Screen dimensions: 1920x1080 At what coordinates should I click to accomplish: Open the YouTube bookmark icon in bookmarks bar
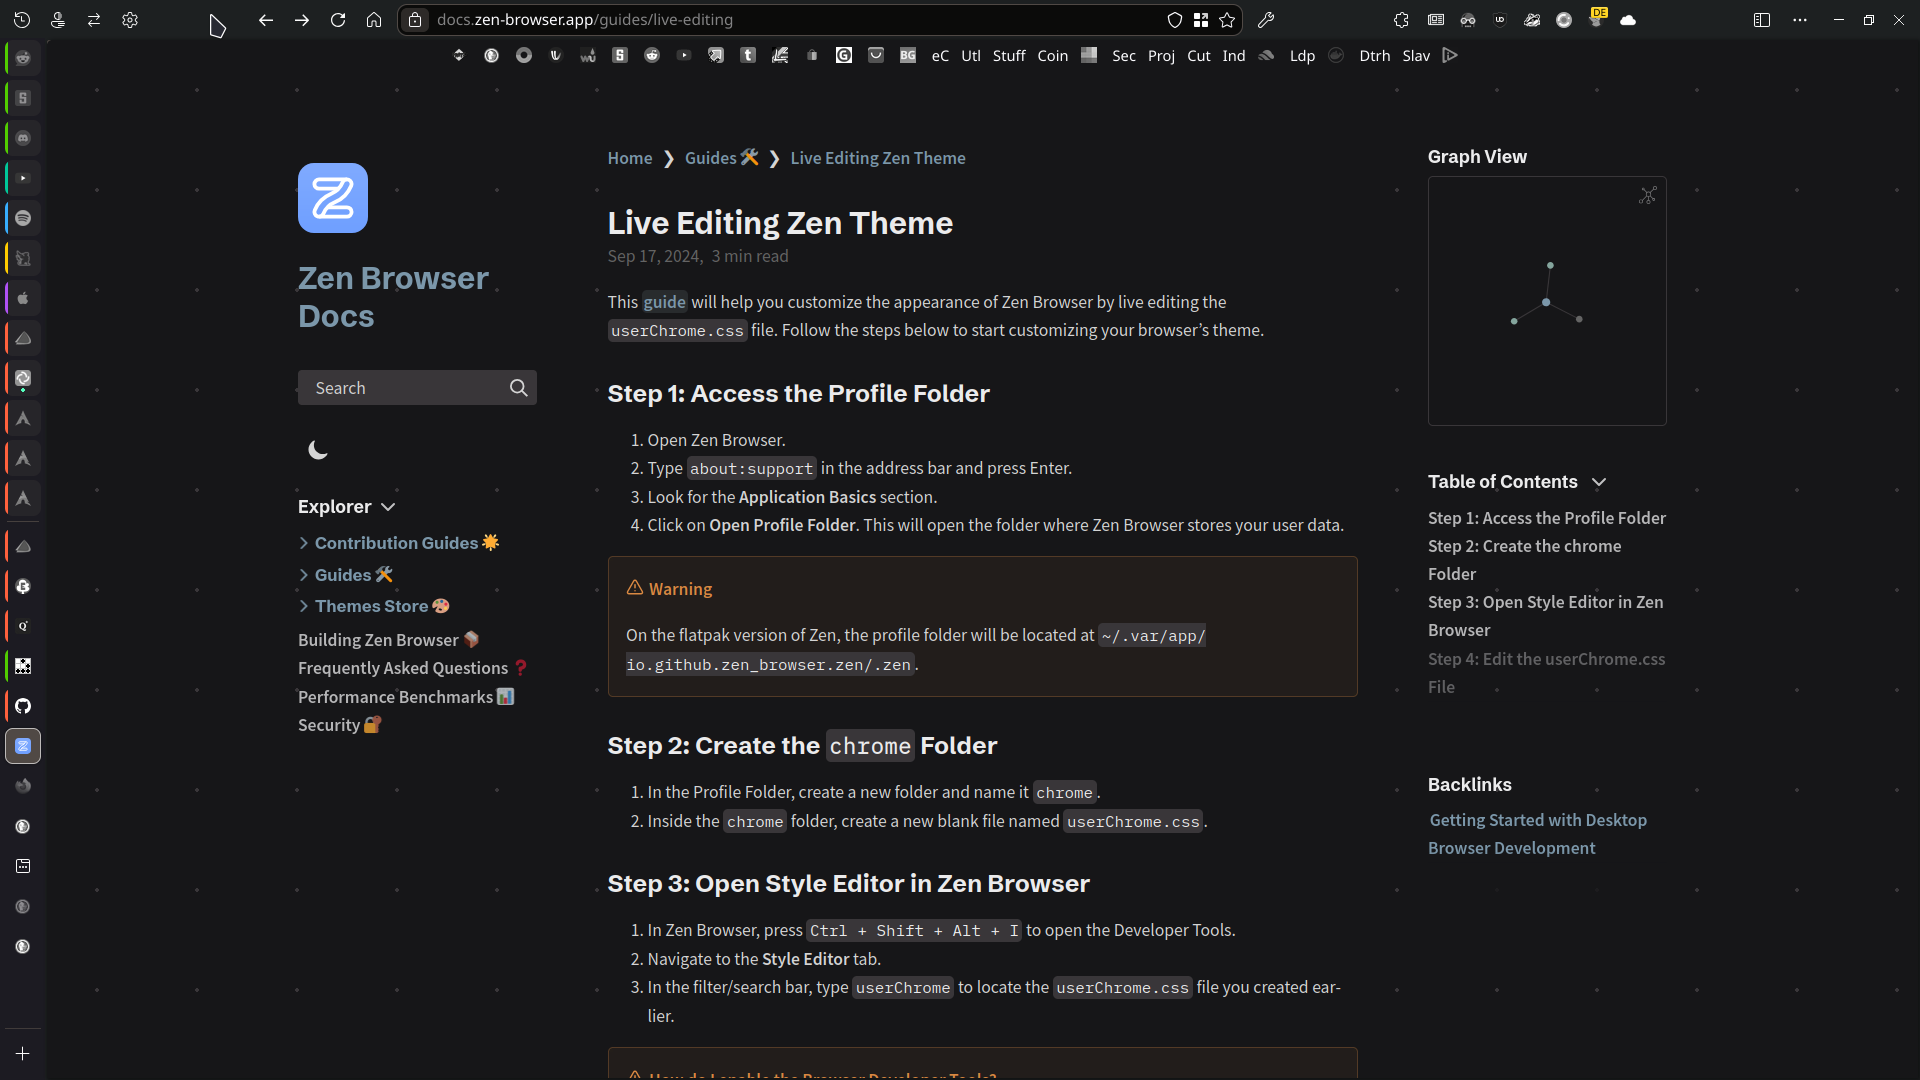[684, 56]
